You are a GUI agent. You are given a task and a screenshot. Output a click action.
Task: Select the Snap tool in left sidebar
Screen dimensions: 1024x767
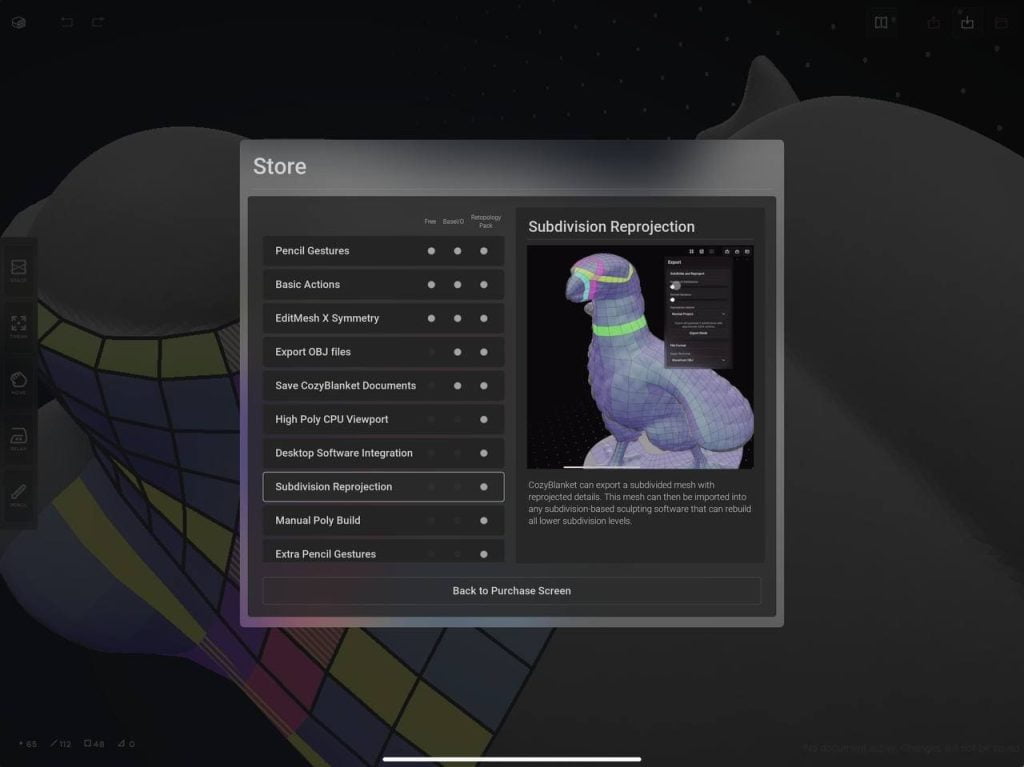(19, 268)
